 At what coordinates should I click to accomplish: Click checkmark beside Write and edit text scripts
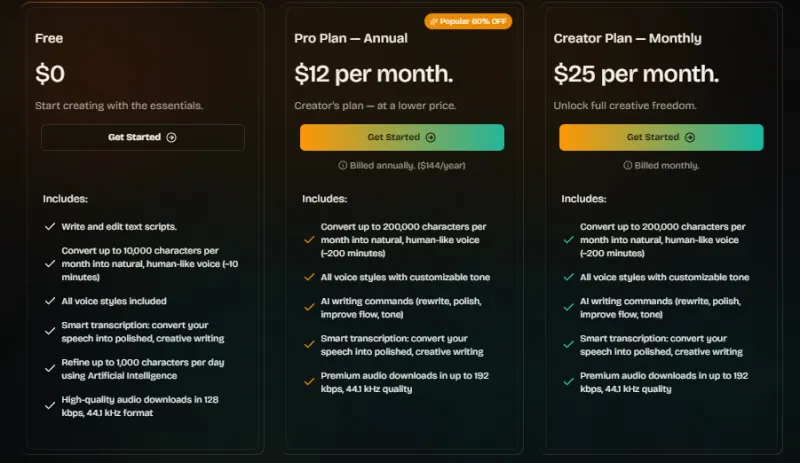point(50,227)
